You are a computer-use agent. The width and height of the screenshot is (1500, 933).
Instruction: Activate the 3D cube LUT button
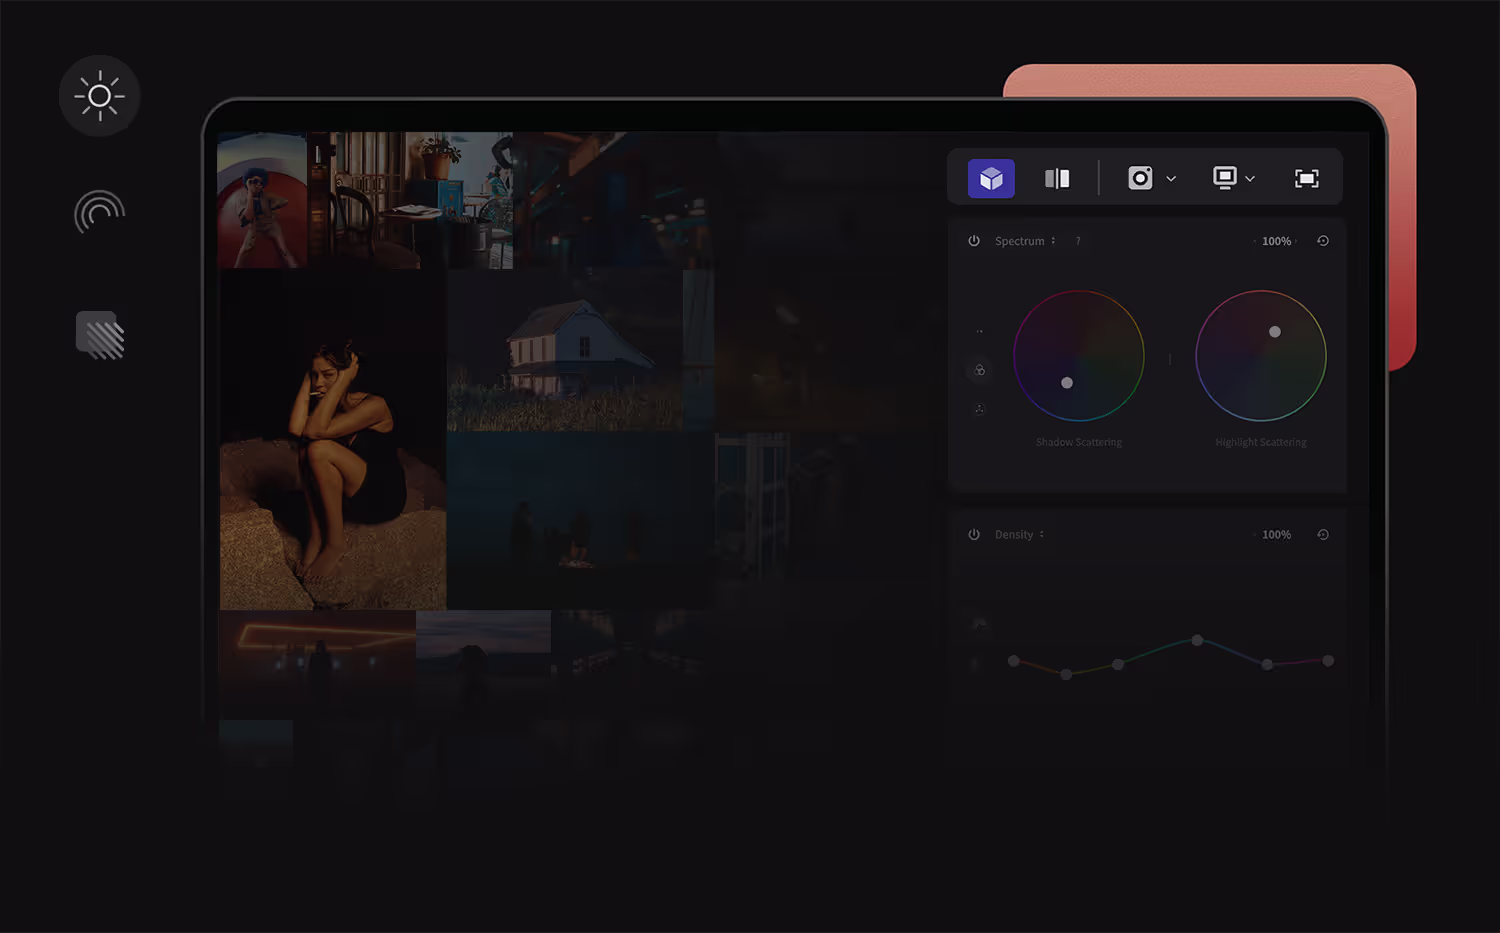(x=991, y=178)
